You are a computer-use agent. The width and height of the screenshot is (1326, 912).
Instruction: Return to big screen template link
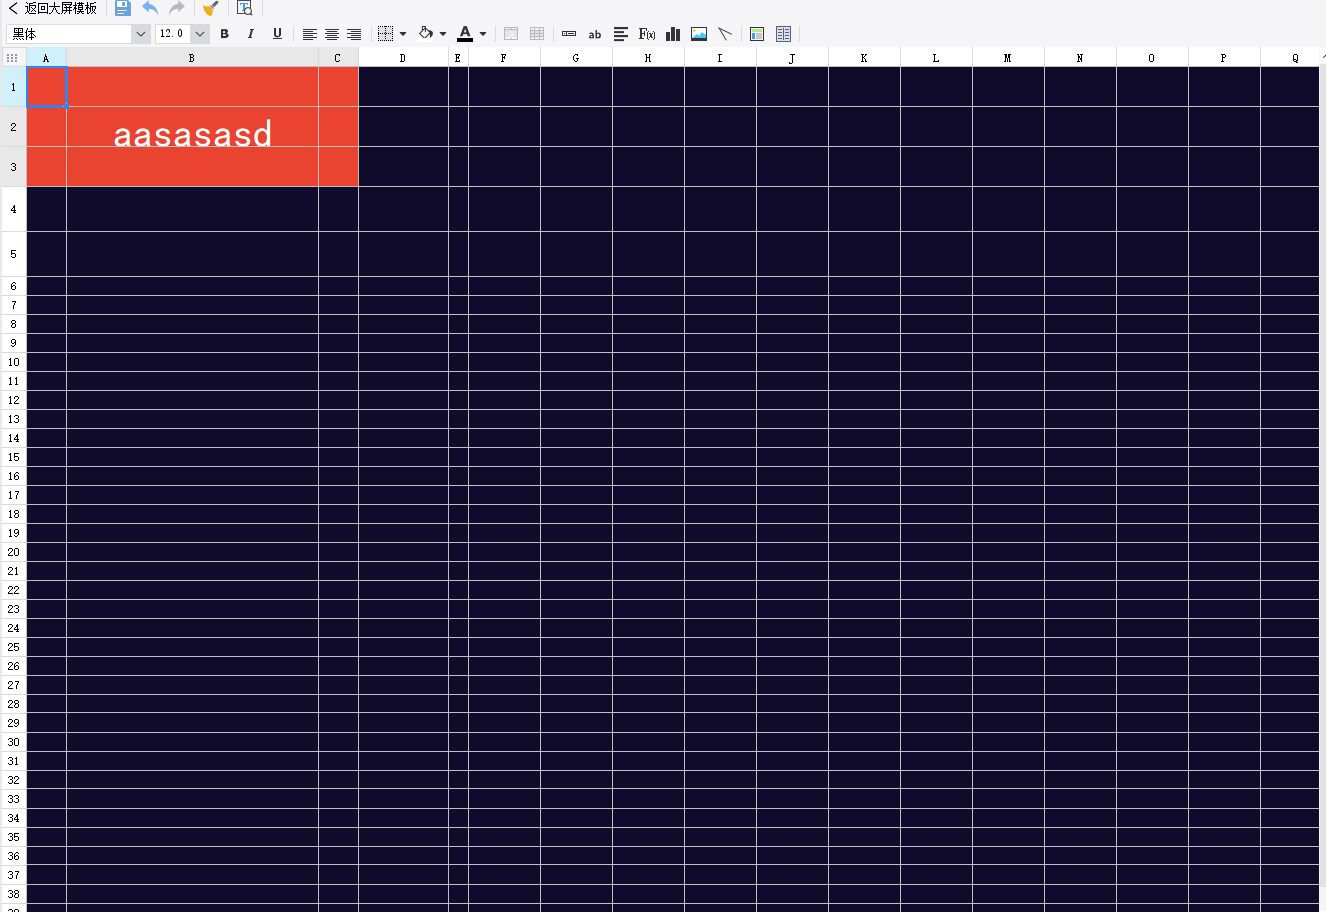(x=53, y=8)
